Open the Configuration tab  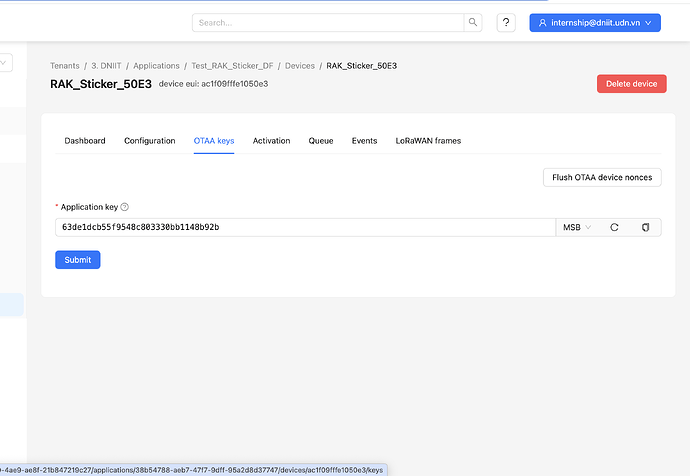coord(149,141)
